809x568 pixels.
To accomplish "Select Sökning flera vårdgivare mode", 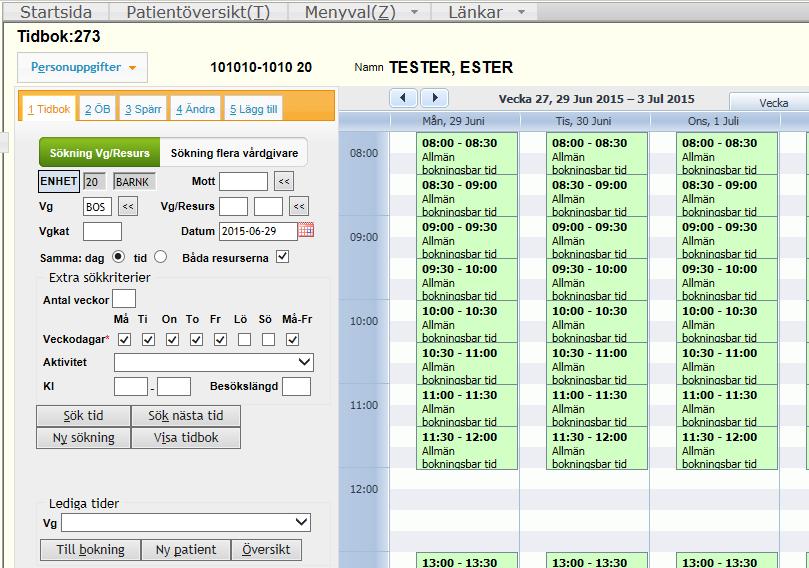I will click(234, 153).
